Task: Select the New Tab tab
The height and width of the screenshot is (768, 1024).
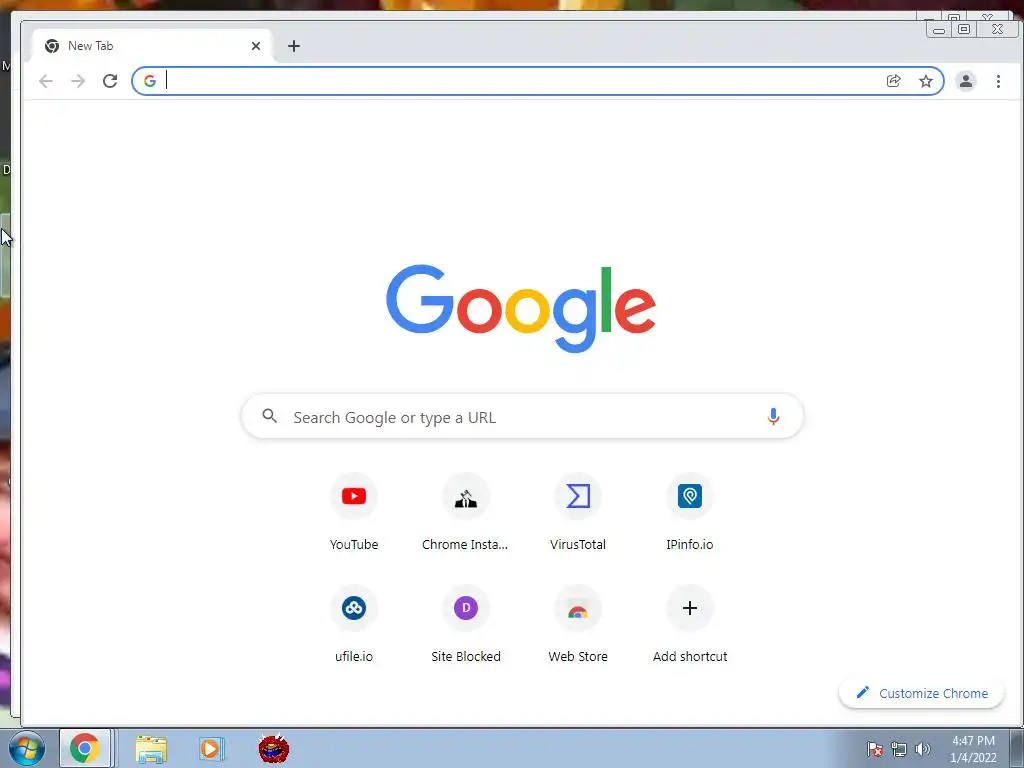Action: tap(152, 46)
